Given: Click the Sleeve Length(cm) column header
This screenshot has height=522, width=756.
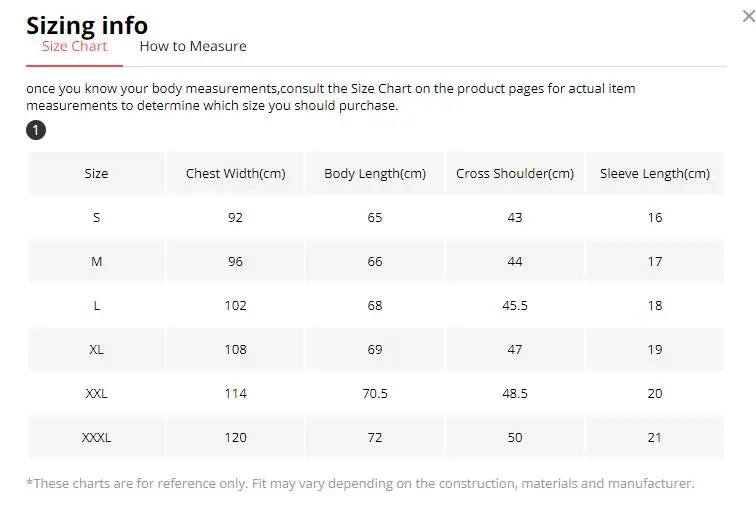Looking at the screenshot, I should click(x=655, y=173).
